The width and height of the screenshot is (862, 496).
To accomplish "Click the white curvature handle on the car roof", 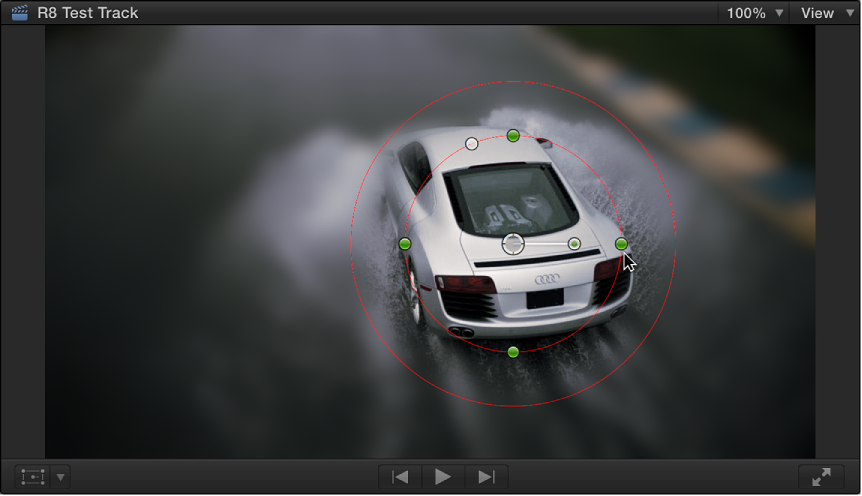I will [x=472, y=144].
